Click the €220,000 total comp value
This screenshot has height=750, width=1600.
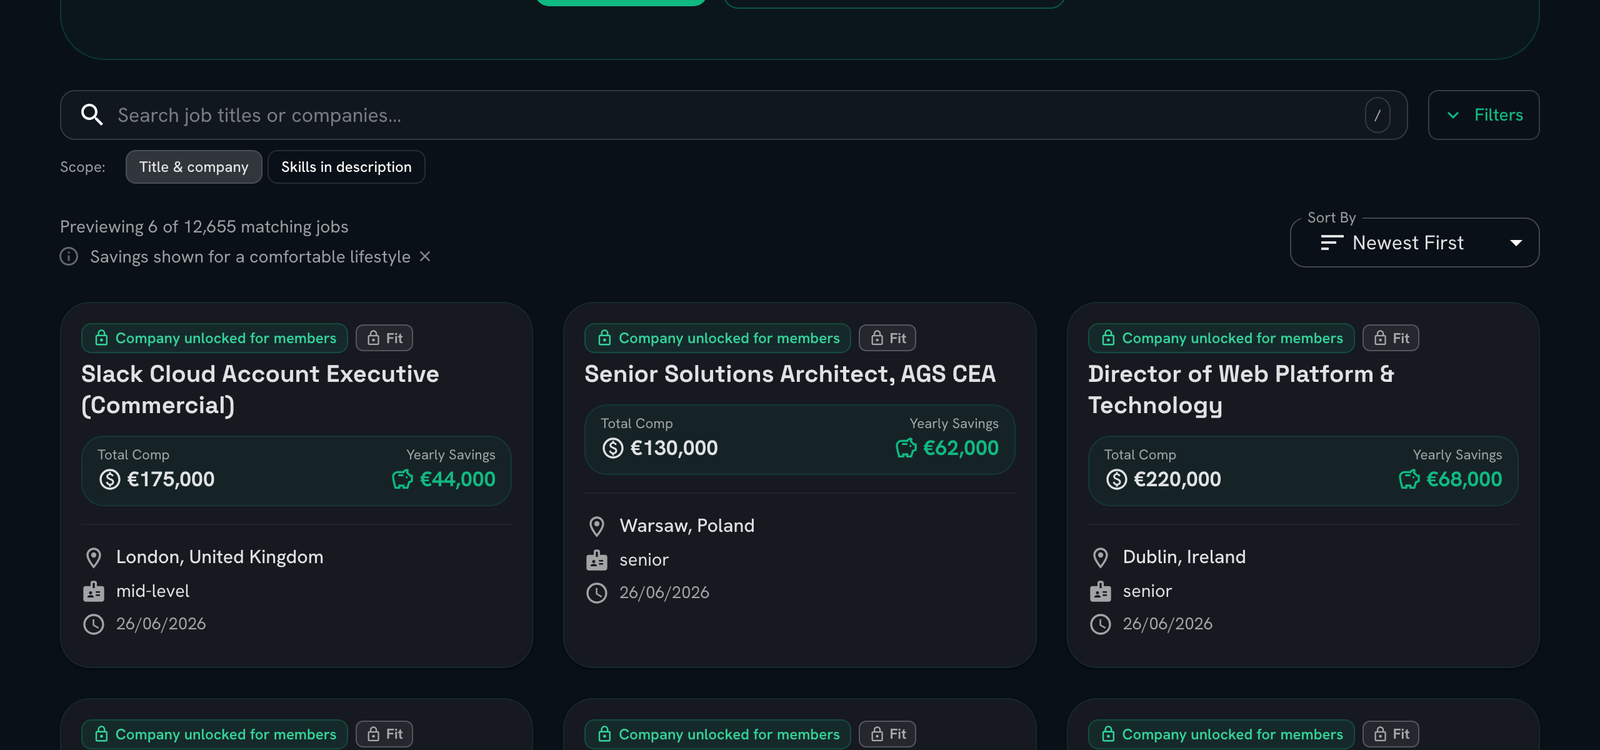point(1178,480)
